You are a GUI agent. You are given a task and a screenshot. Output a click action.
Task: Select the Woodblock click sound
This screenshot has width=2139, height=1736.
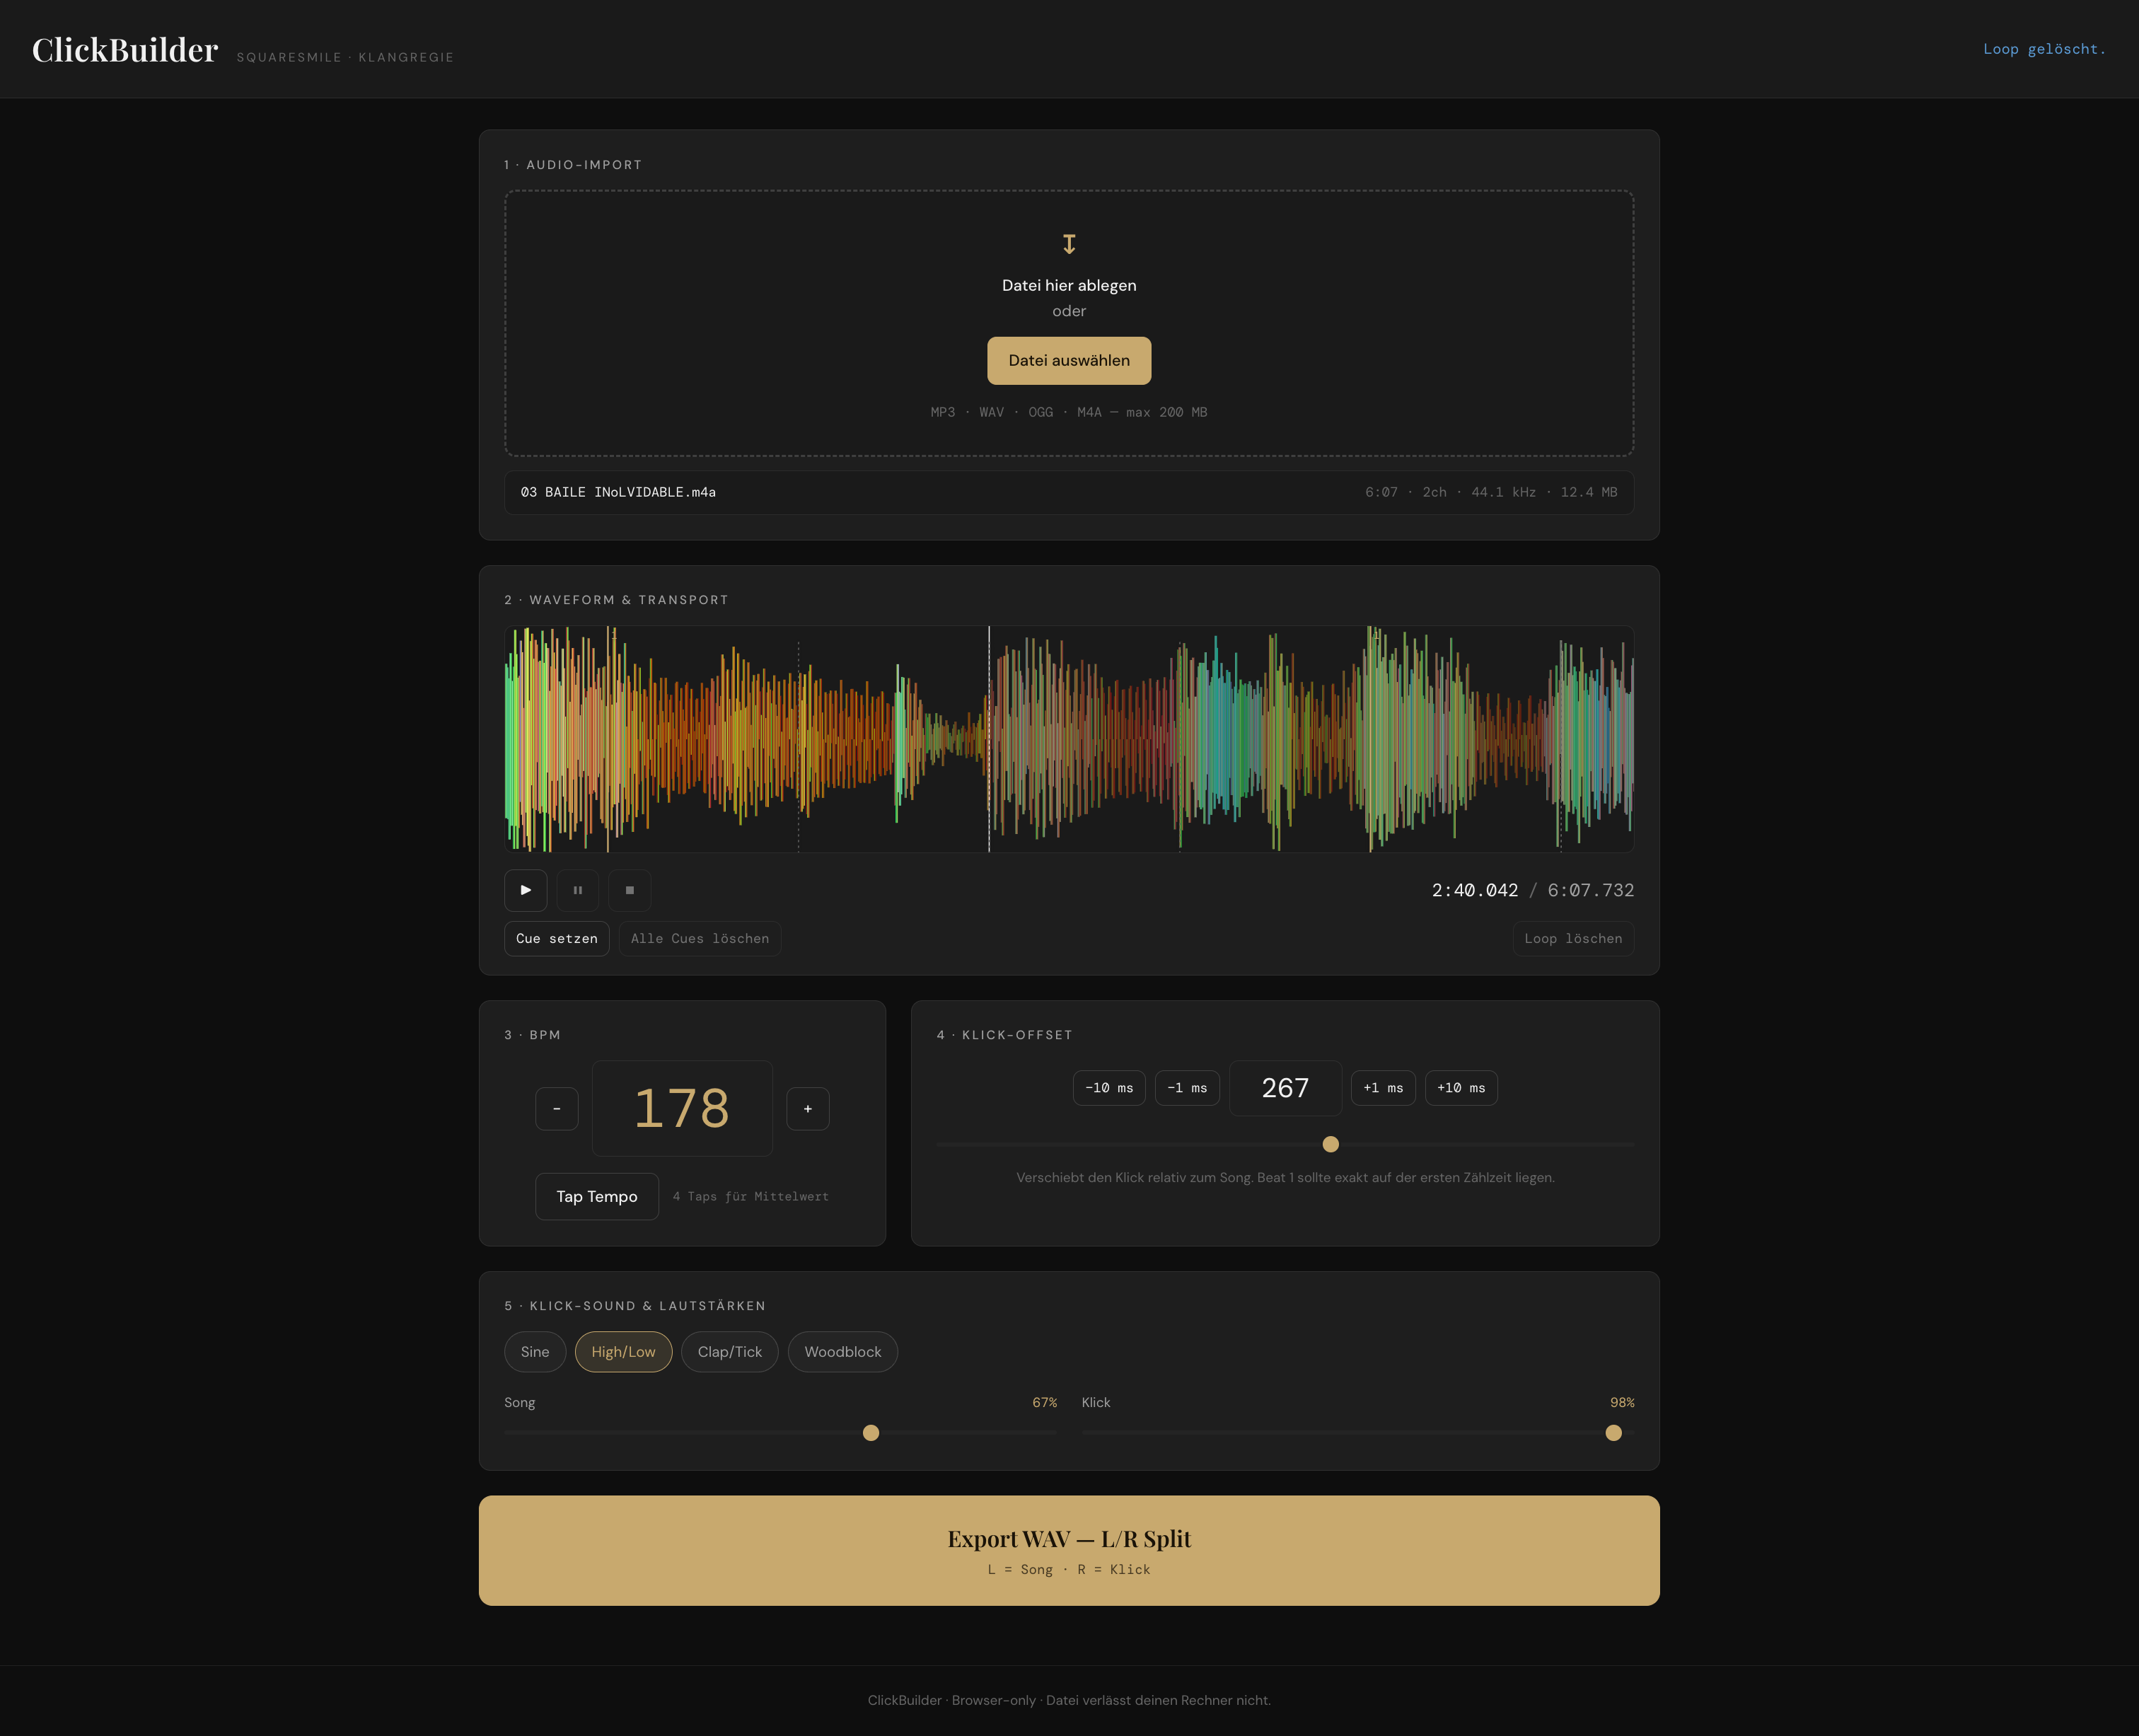(843, 1352)
